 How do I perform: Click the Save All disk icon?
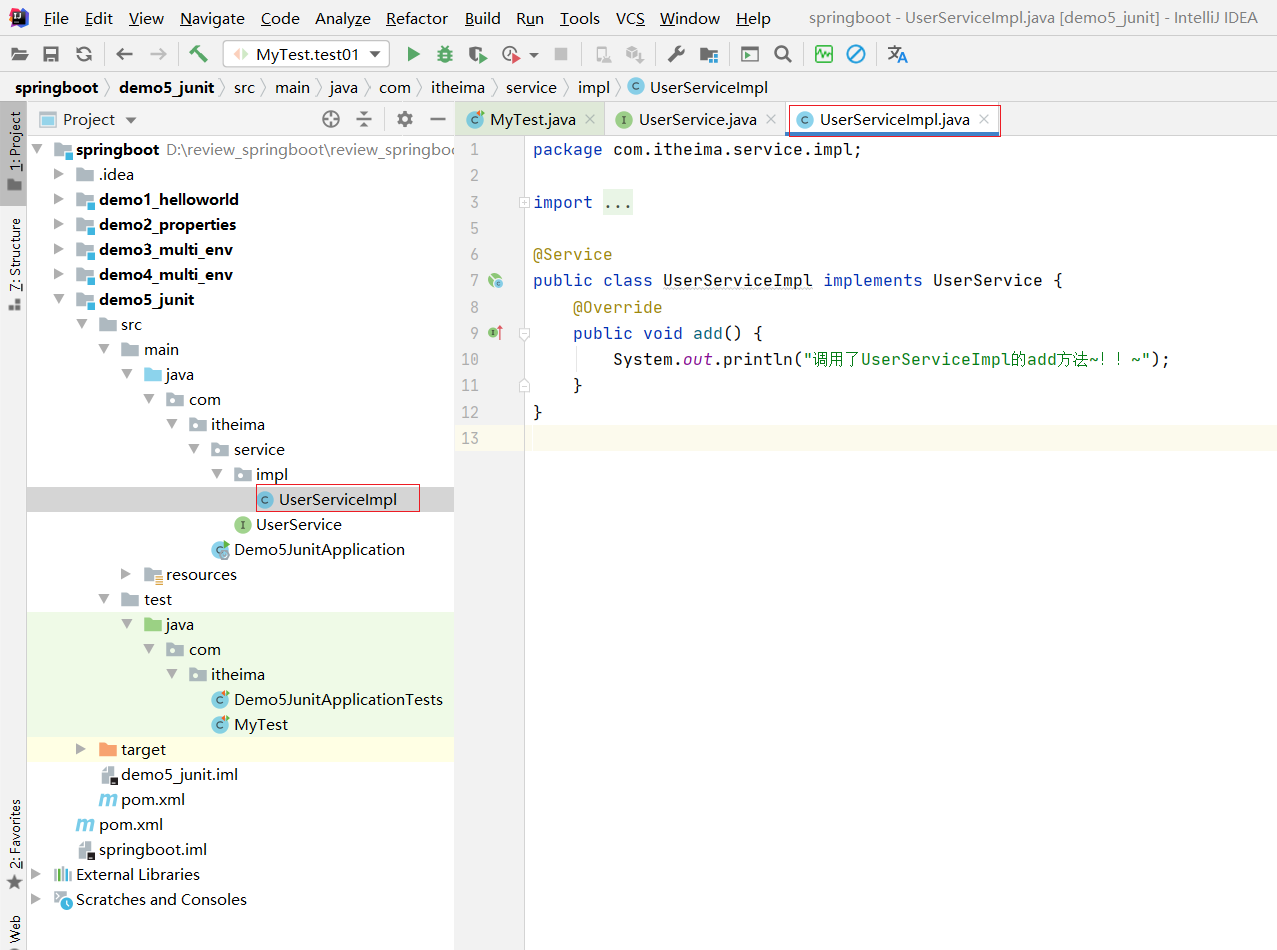tap(51, 55)
